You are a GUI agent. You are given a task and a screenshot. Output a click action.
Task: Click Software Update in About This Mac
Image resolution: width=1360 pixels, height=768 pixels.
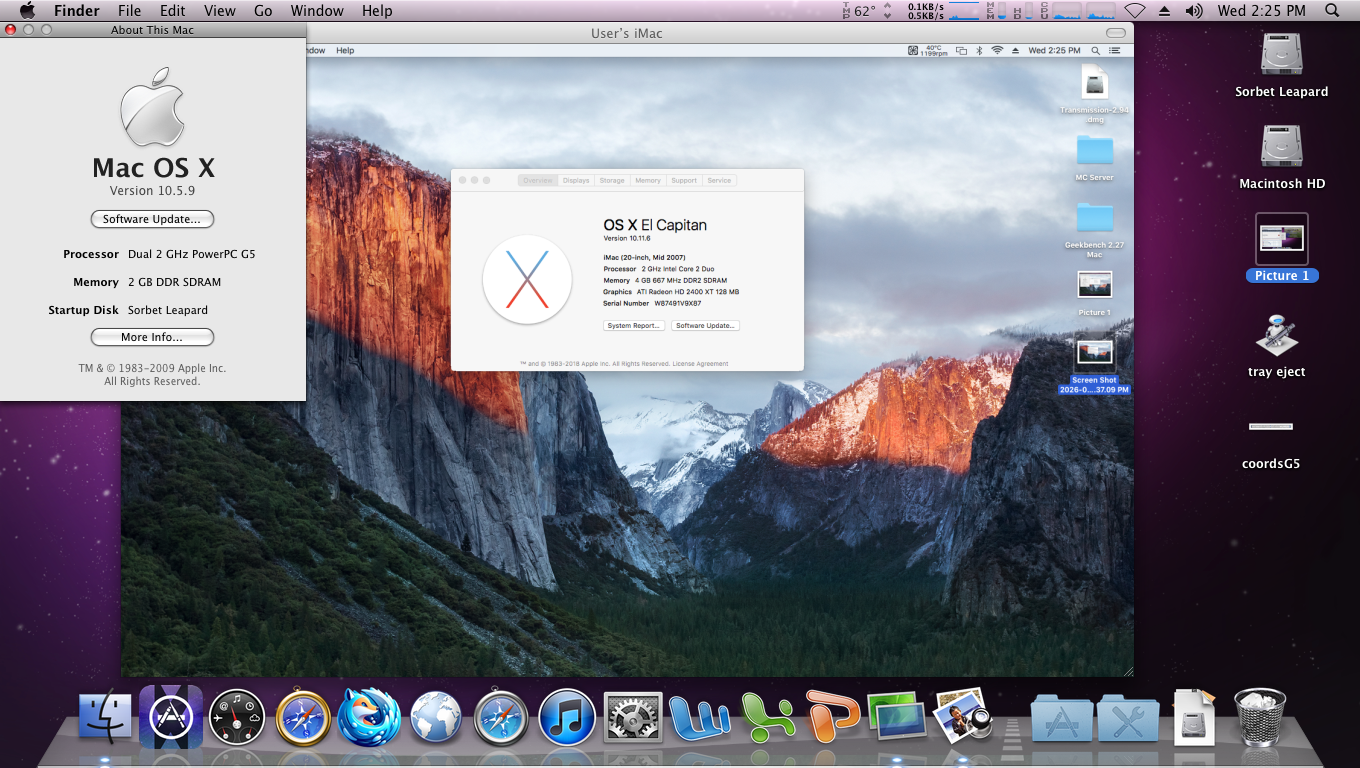[x=152, y=219]
